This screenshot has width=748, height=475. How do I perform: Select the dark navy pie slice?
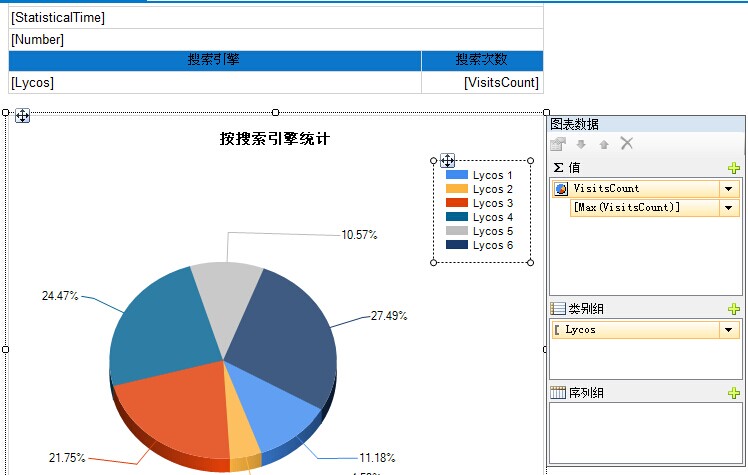pyautogui.click(x=286, y=339)
